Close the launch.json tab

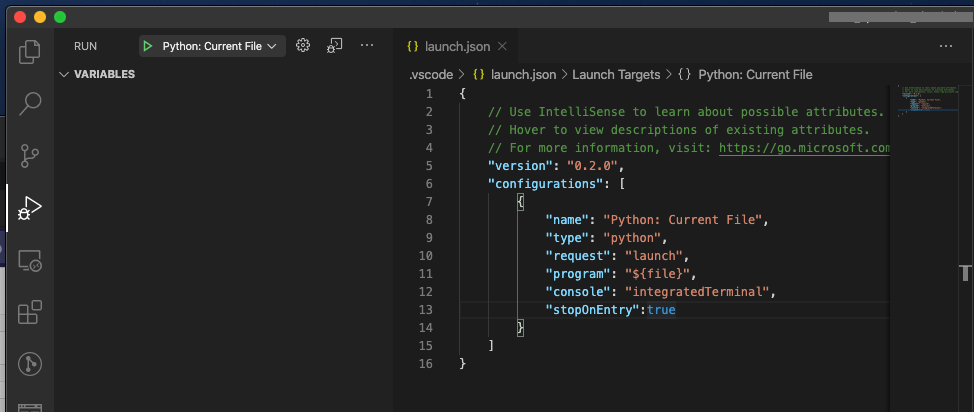503,46
